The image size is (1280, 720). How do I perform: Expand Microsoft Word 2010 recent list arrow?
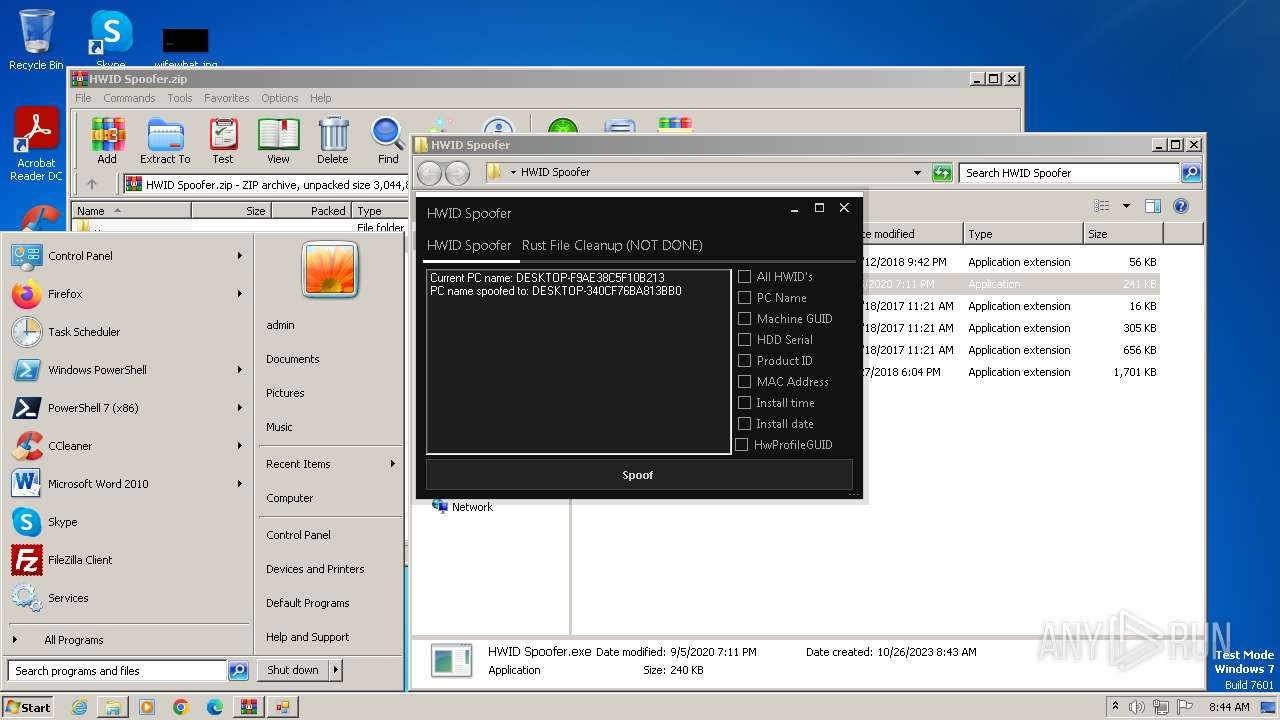[x=240, y=484]
